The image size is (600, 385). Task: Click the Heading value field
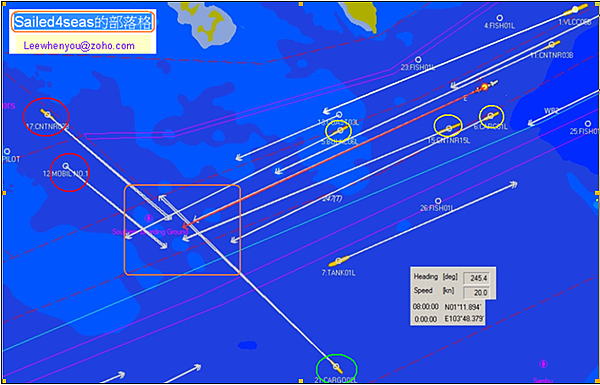476,278
